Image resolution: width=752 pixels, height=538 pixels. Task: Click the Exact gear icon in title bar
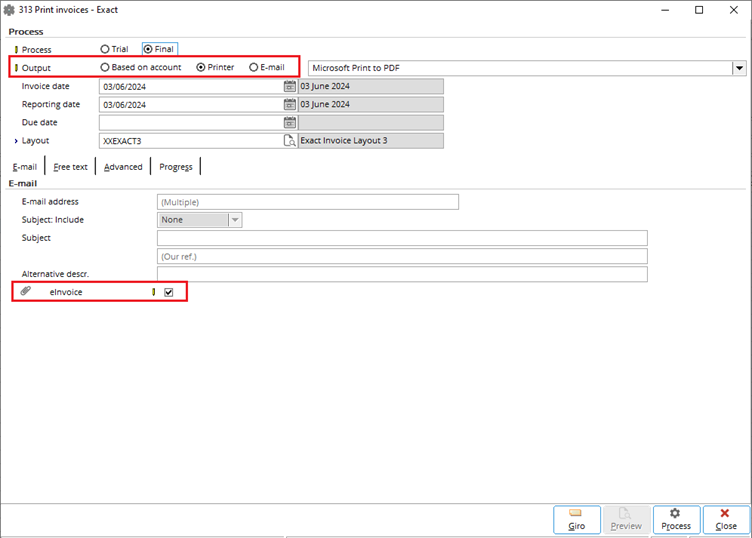9,10
